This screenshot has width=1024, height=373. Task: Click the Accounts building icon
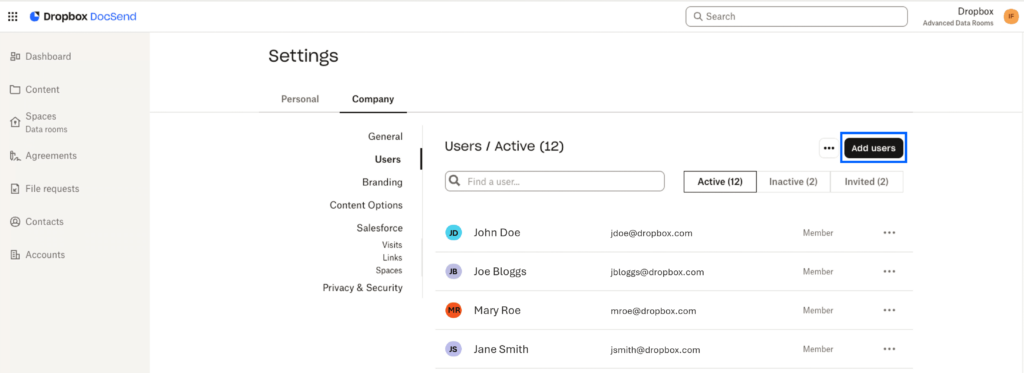15,255
